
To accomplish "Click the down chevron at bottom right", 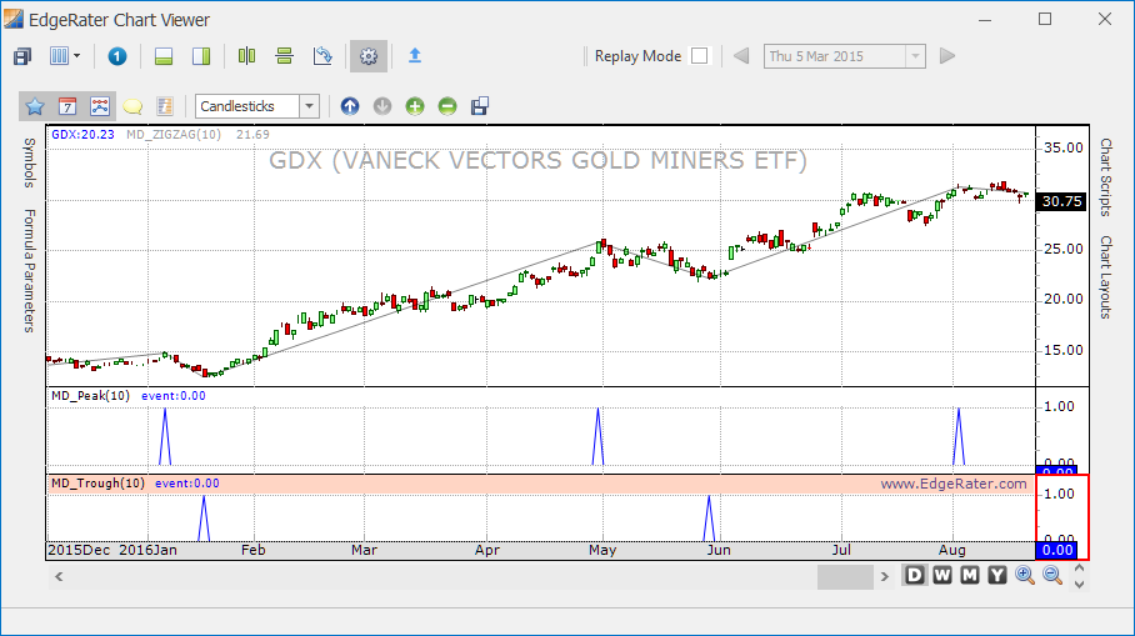I will click(x=1079, y=584).
